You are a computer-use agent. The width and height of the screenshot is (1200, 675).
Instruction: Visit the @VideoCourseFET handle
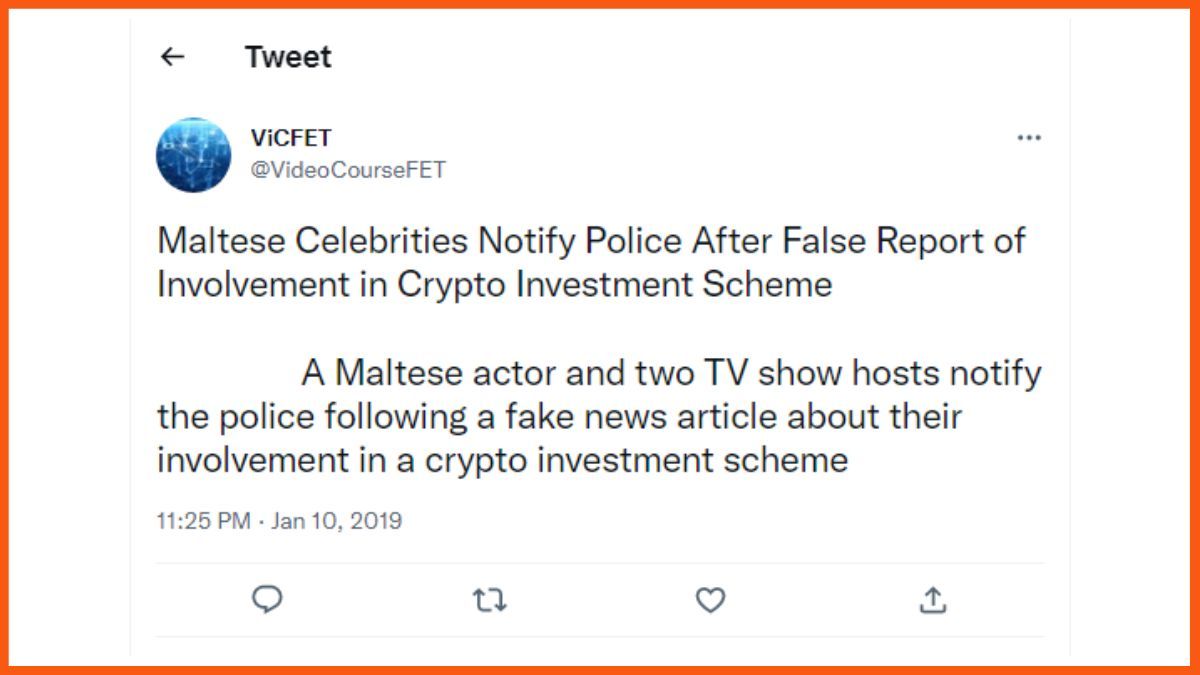[x=348, y=170]
